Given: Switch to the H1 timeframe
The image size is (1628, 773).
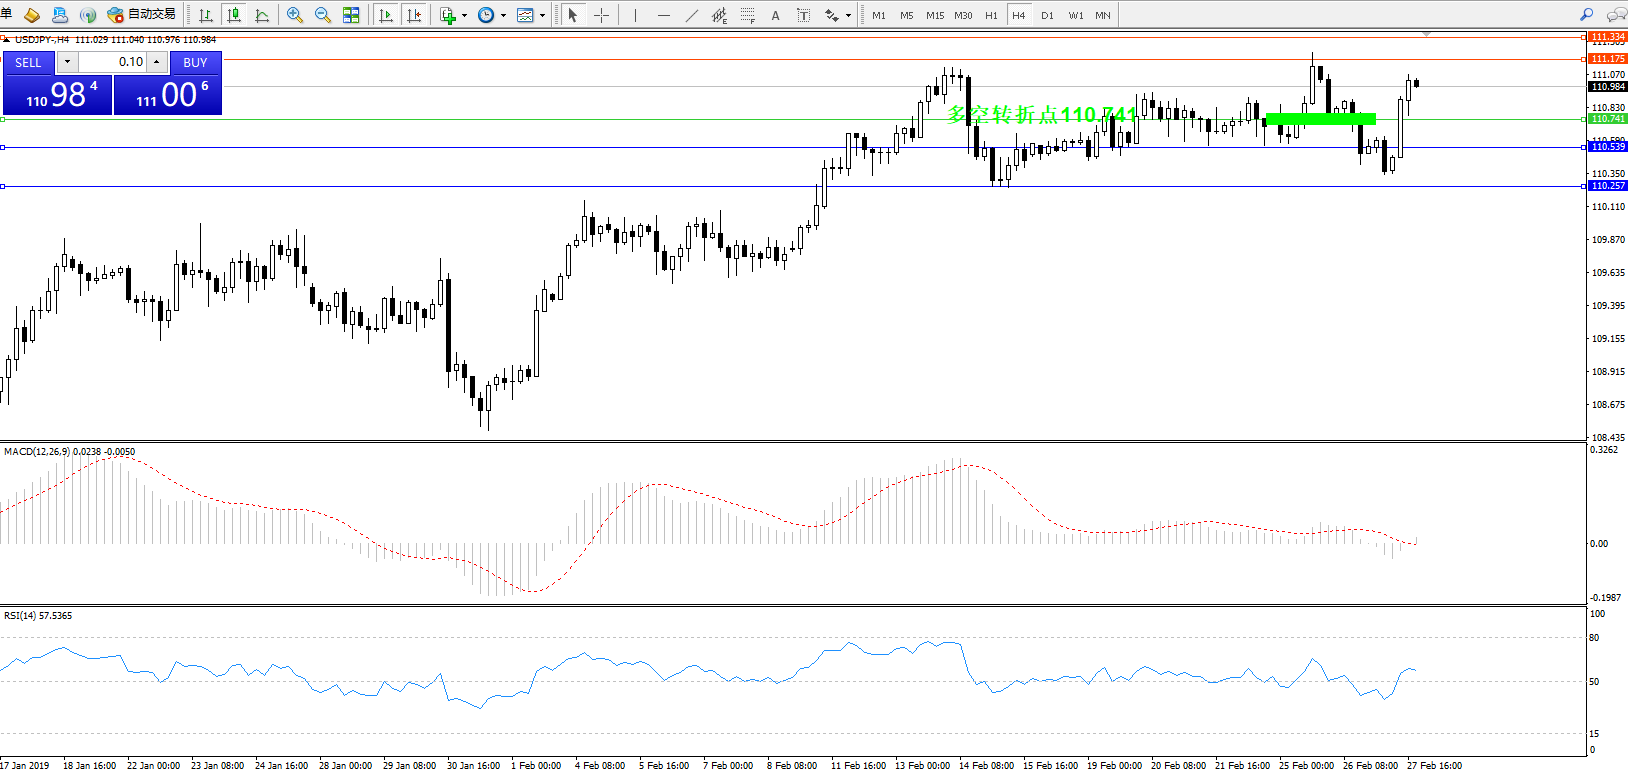Looking at the screenshot, I should 991,15.
